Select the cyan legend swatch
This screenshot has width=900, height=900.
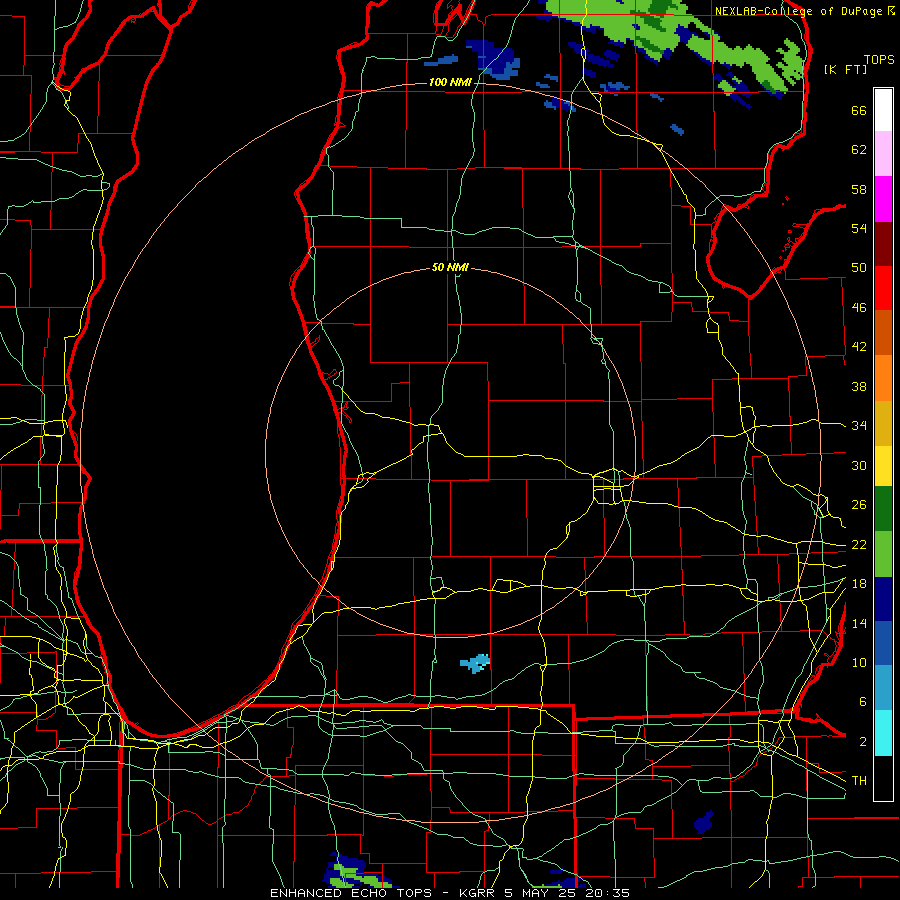[x=883, y=734]
